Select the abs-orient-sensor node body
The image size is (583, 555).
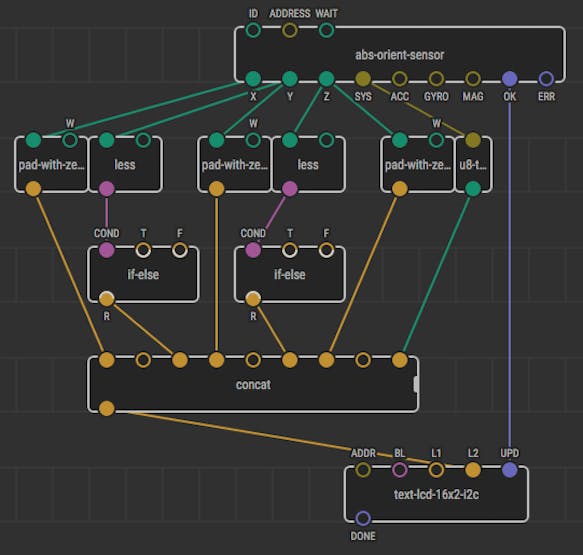[x=400, y=55]
